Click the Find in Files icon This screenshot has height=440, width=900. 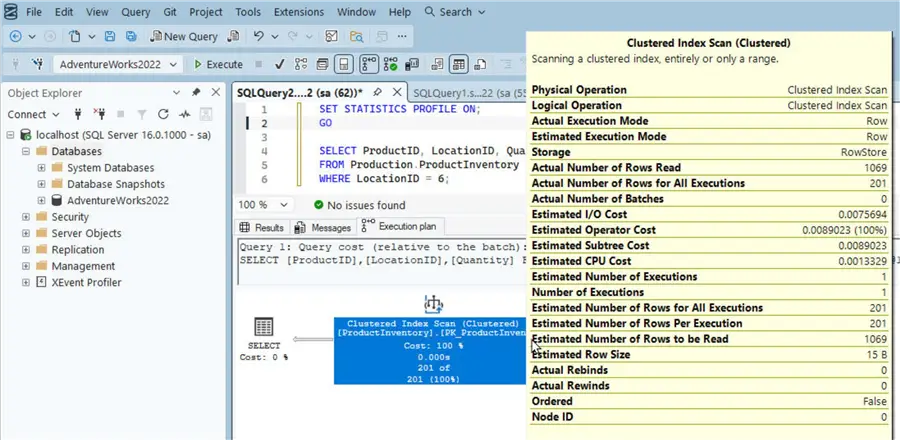(357, 36)
